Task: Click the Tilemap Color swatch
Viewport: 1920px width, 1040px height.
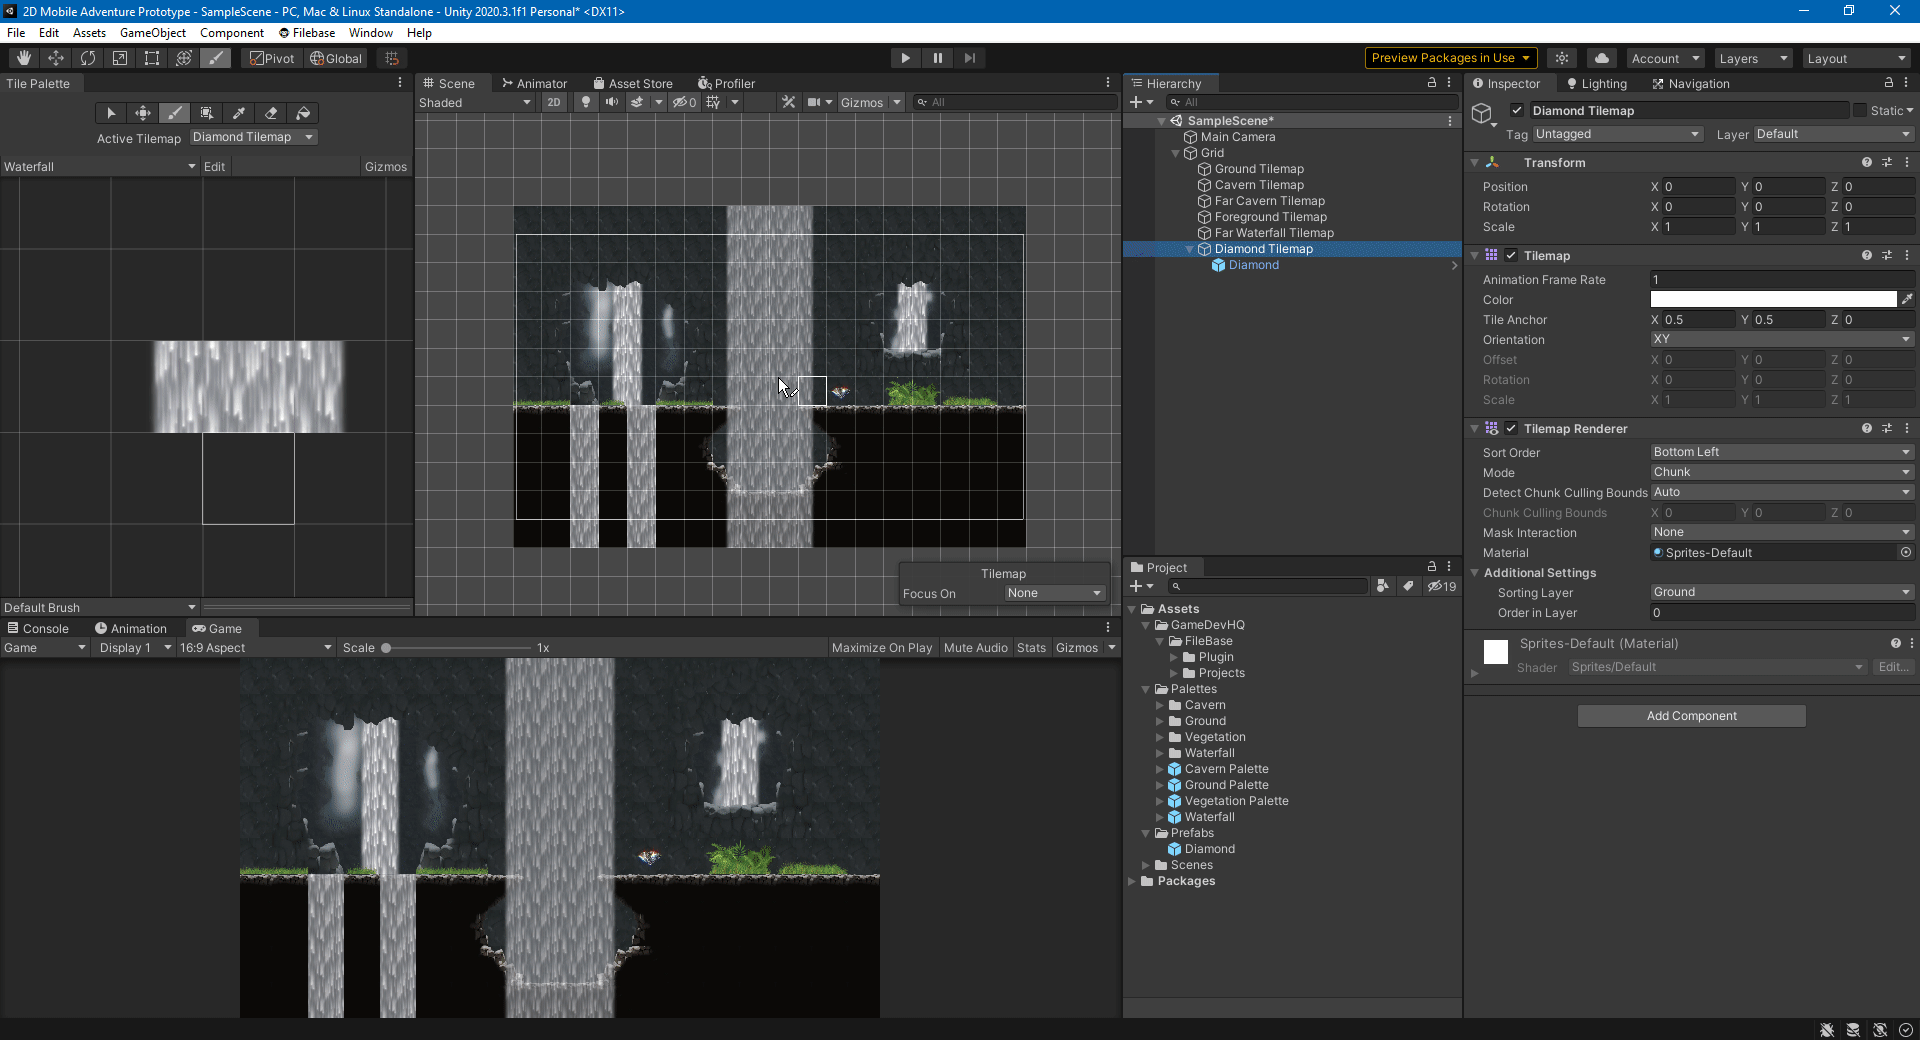Action: tap(1773, 300)
